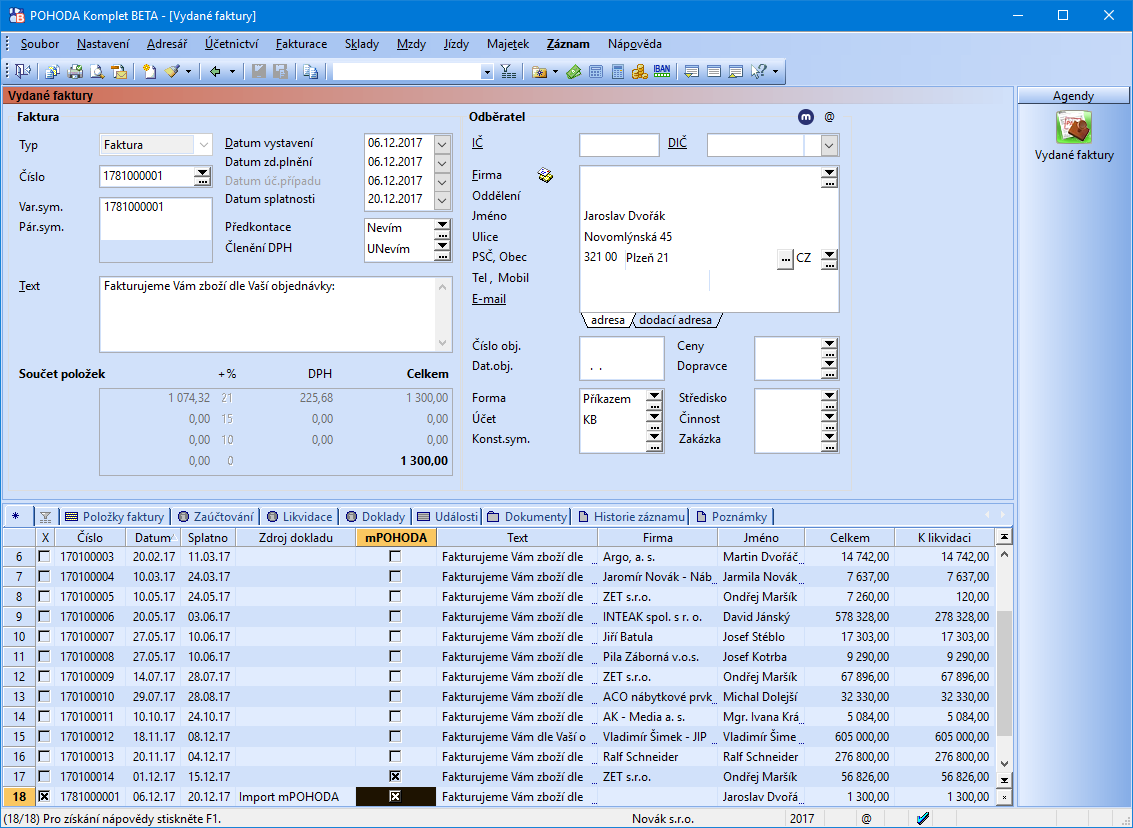Click the starred folder toolbar icon
This screenshot has width=1133, height=828.
click(539, 72)
